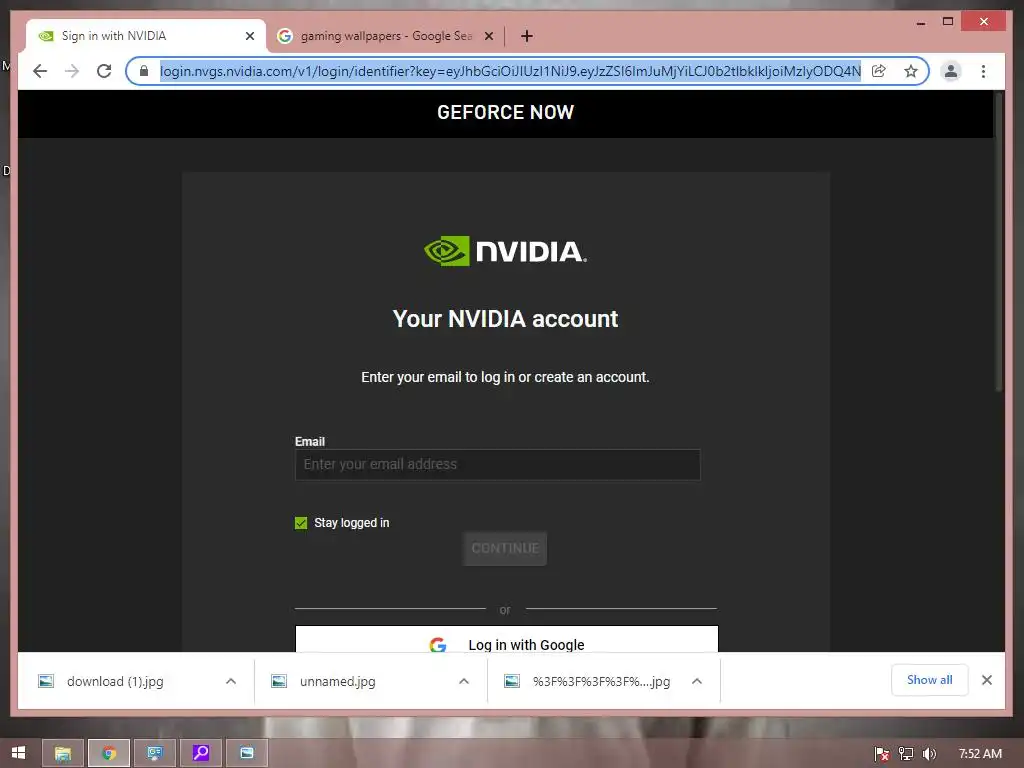Image resolution: width=1024 pixels, height=768 pixels.
Task: Click the browser forward arrow
Action: pos(72,71)
